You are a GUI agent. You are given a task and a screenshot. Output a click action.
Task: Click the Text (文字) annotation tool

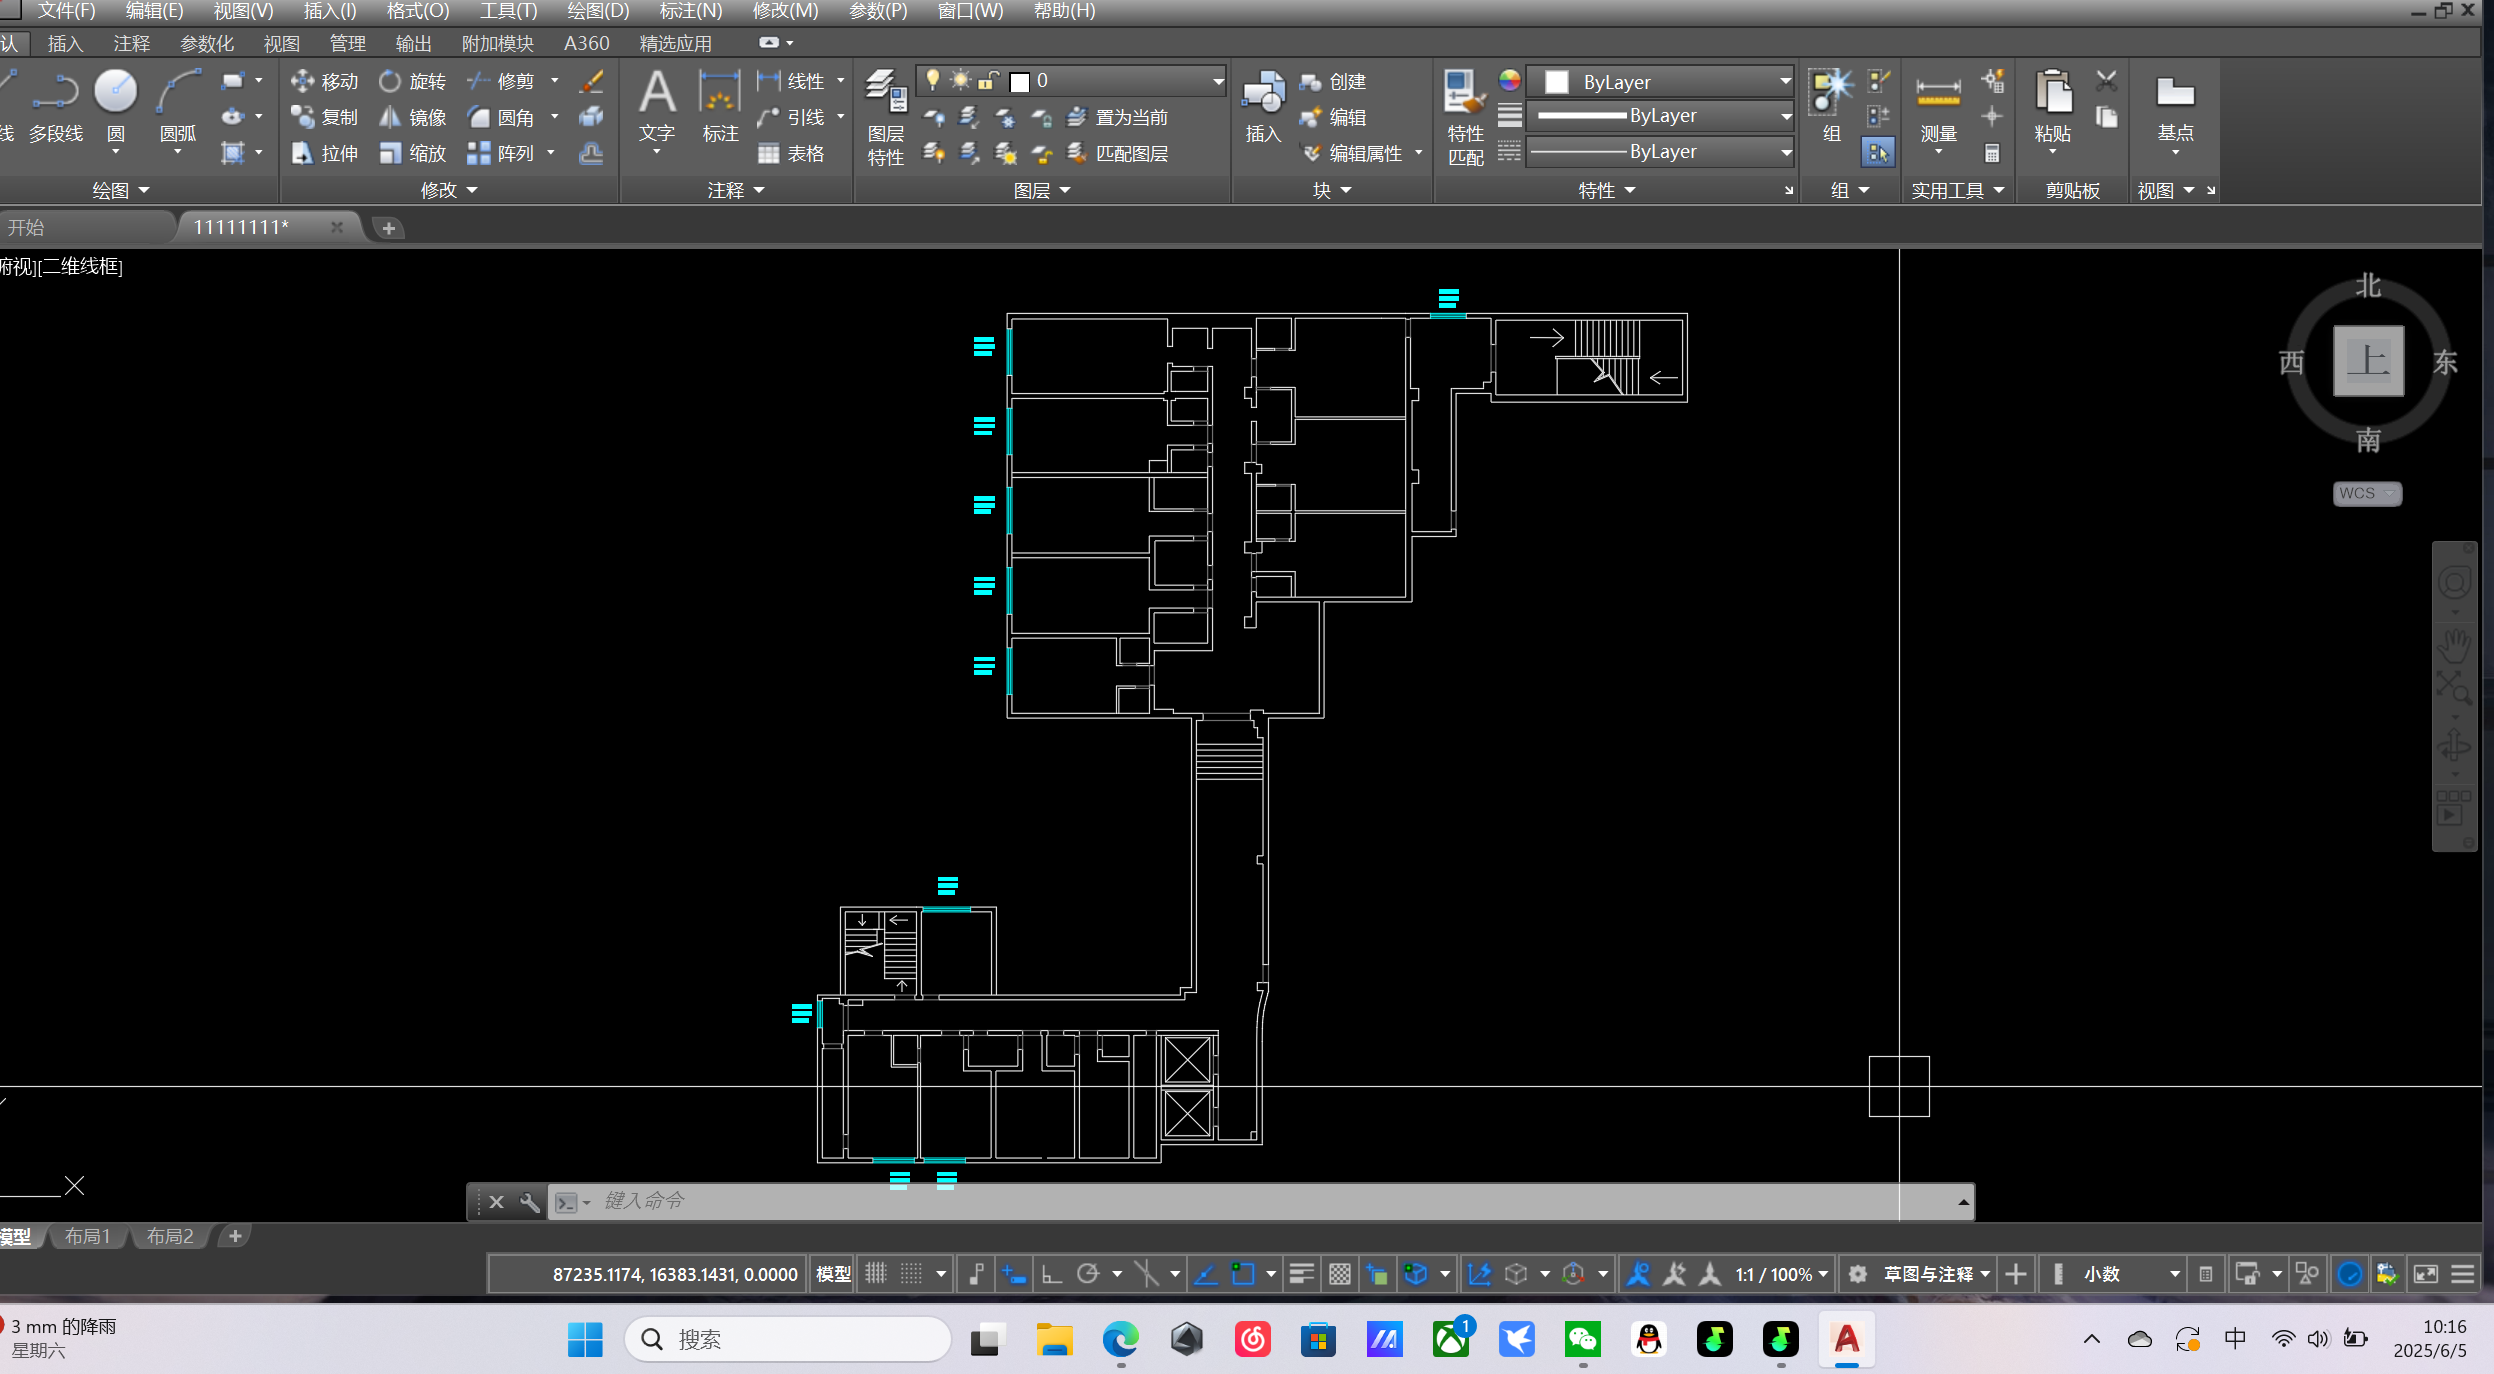(657, 105)
